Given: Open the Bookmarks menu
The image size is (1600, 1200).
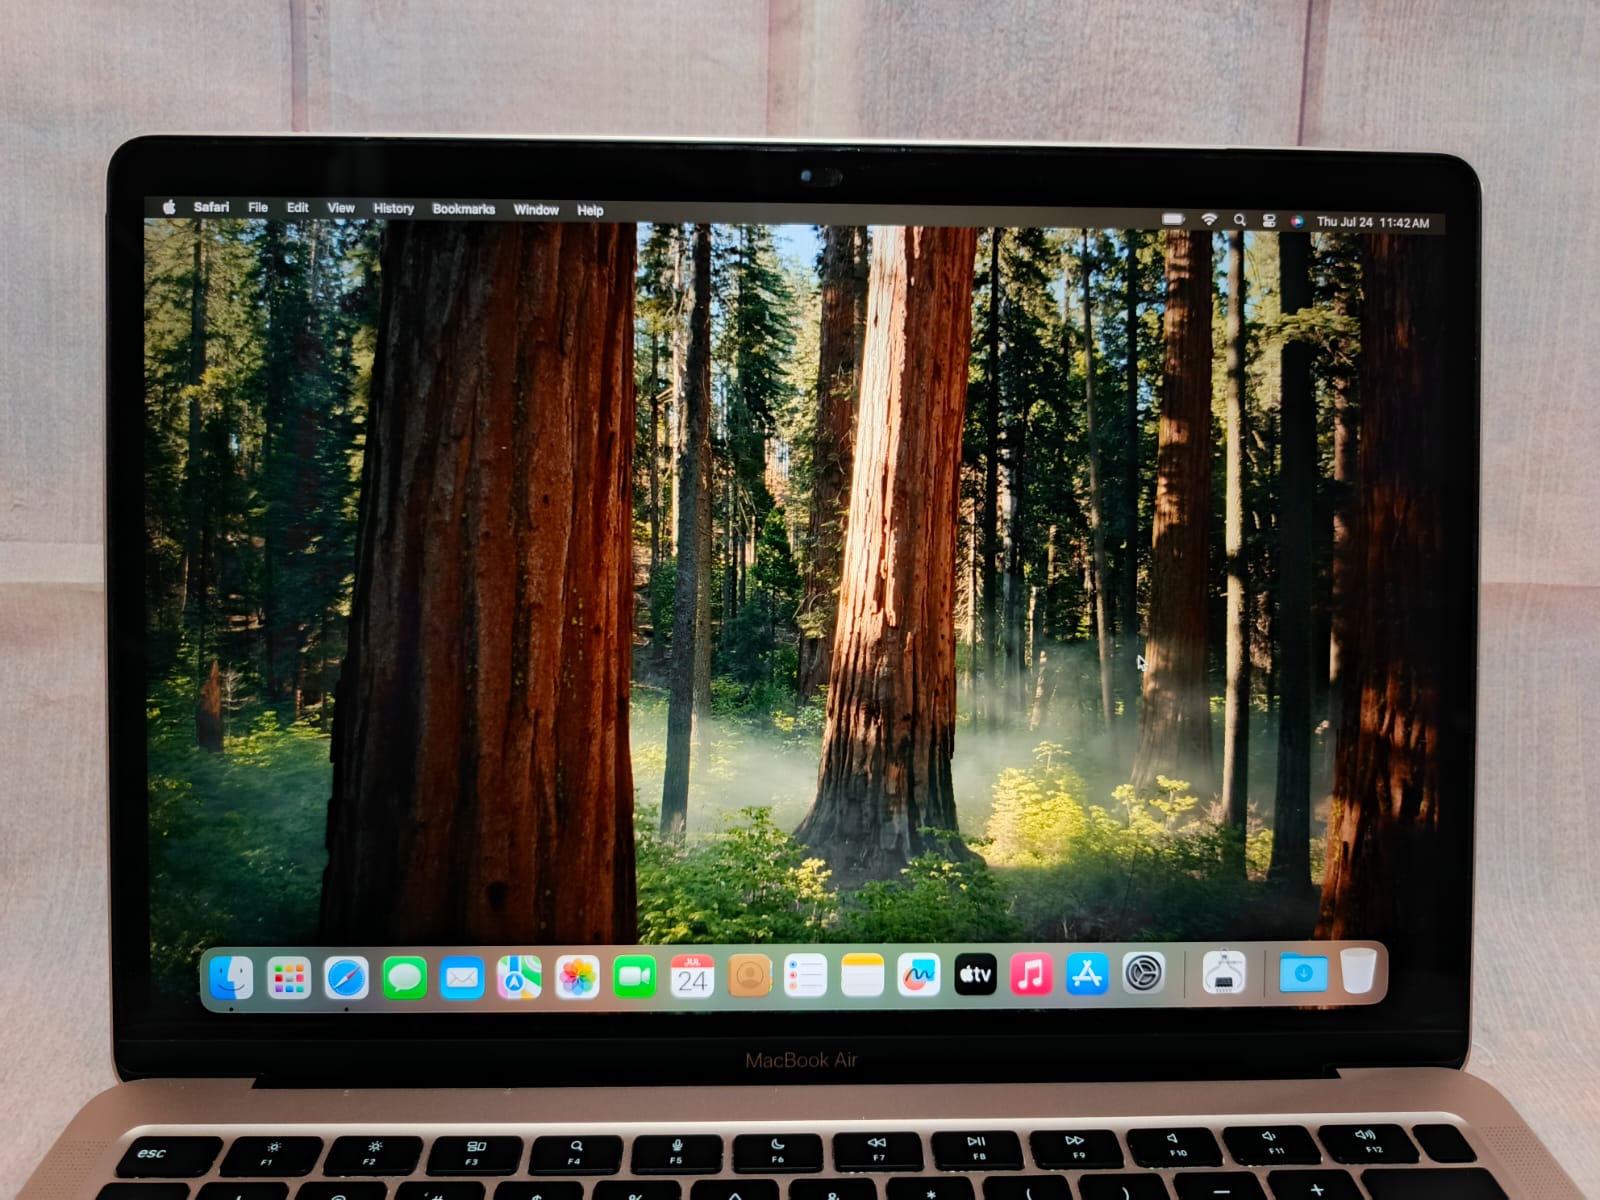Looking at the screenshot, I should click(x=464, y=209).
